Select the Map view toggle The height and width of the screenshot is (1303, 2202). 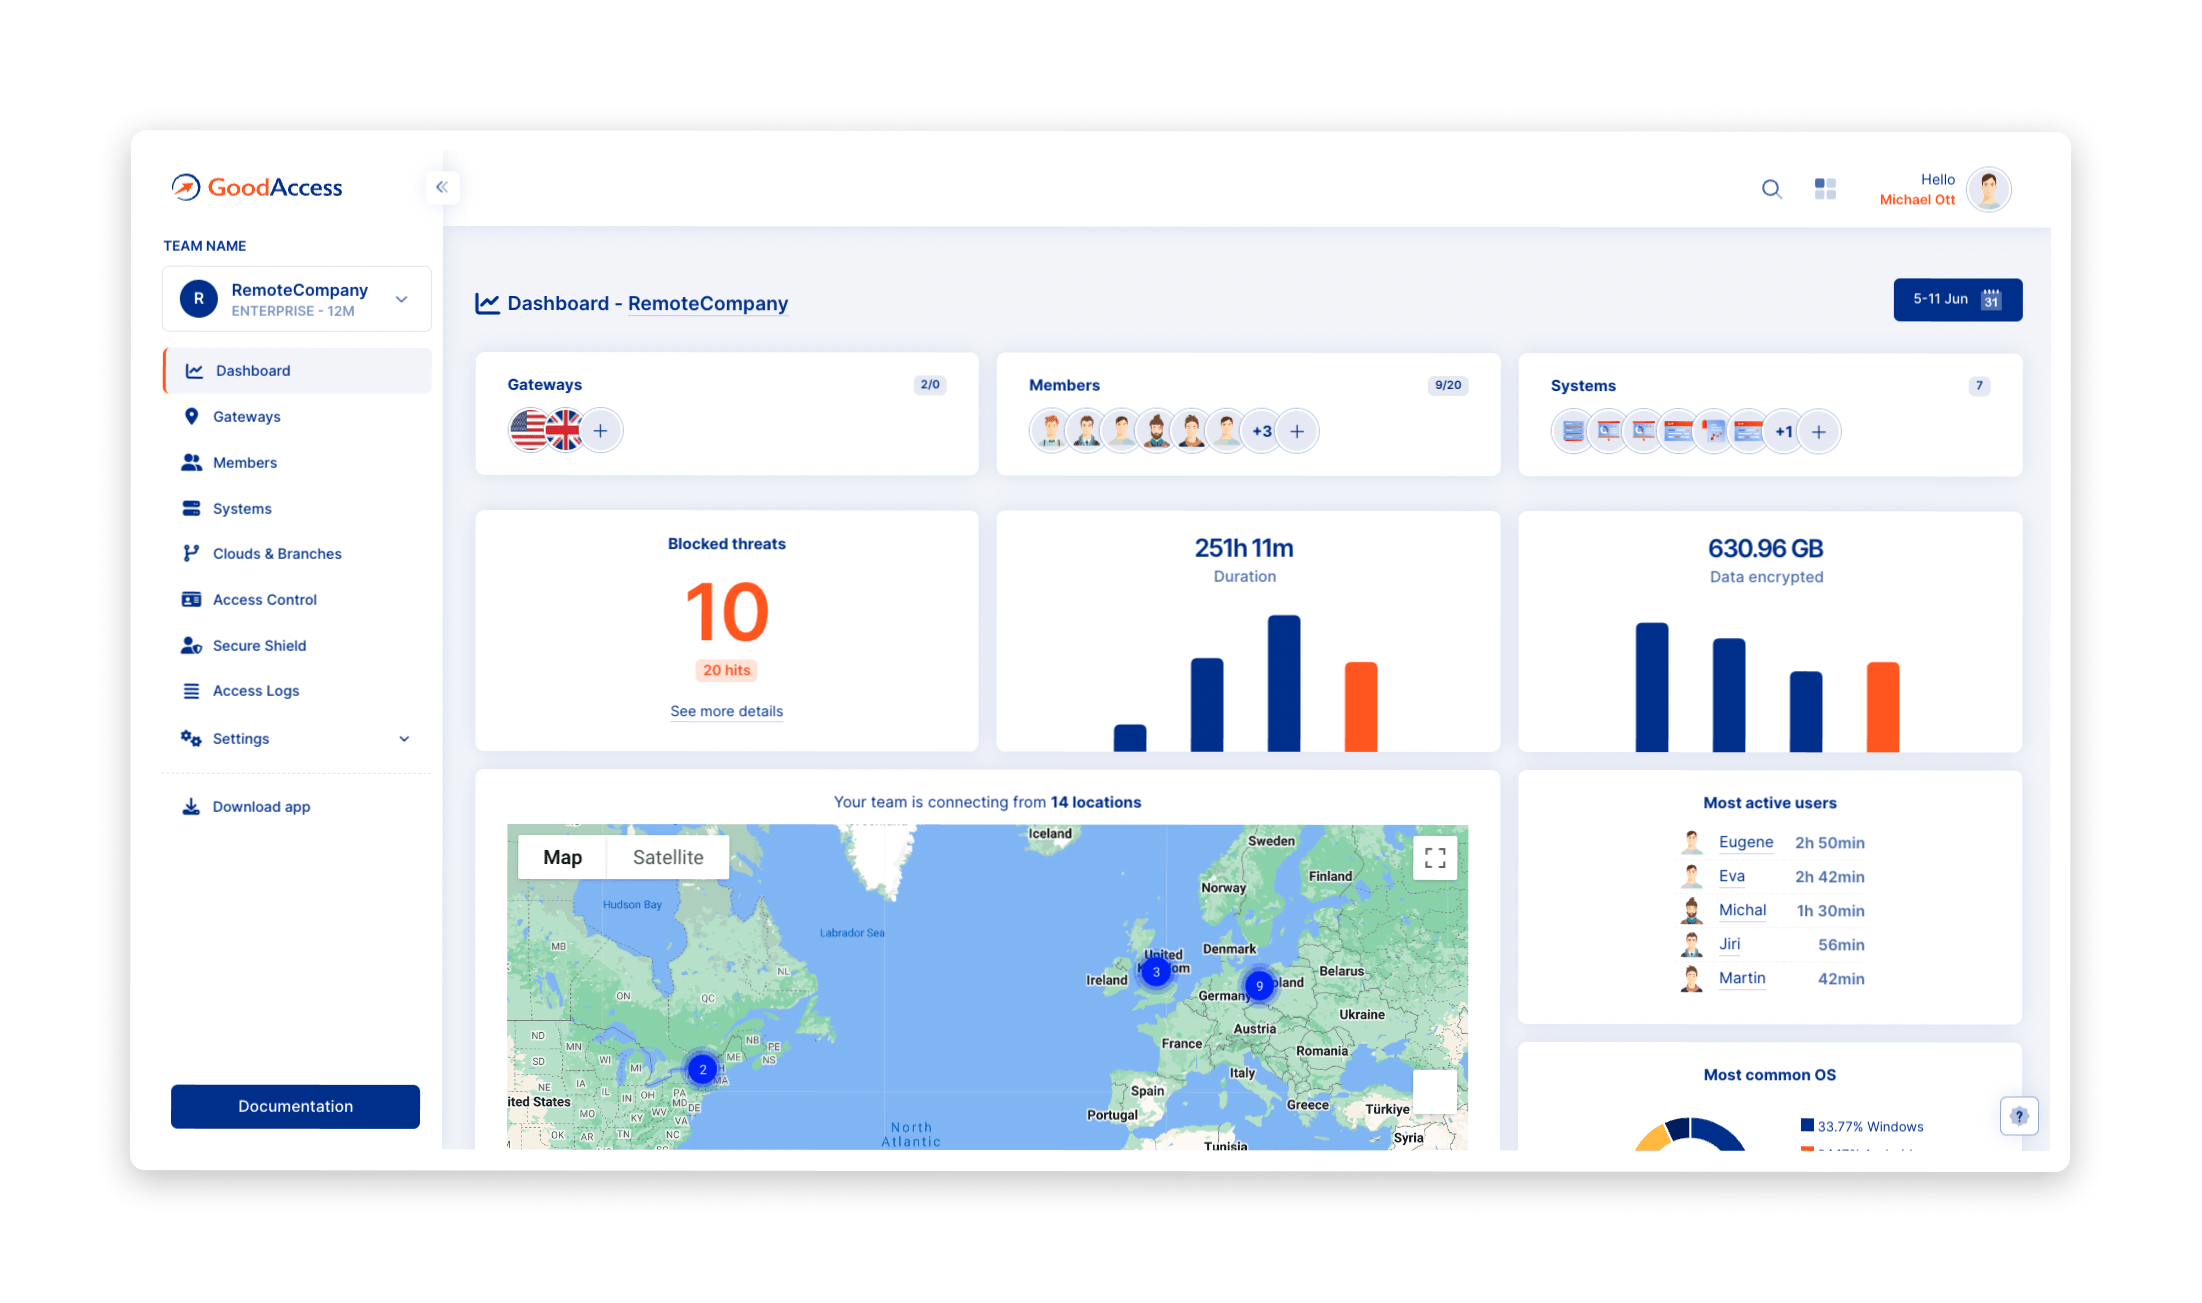[562, 857]
